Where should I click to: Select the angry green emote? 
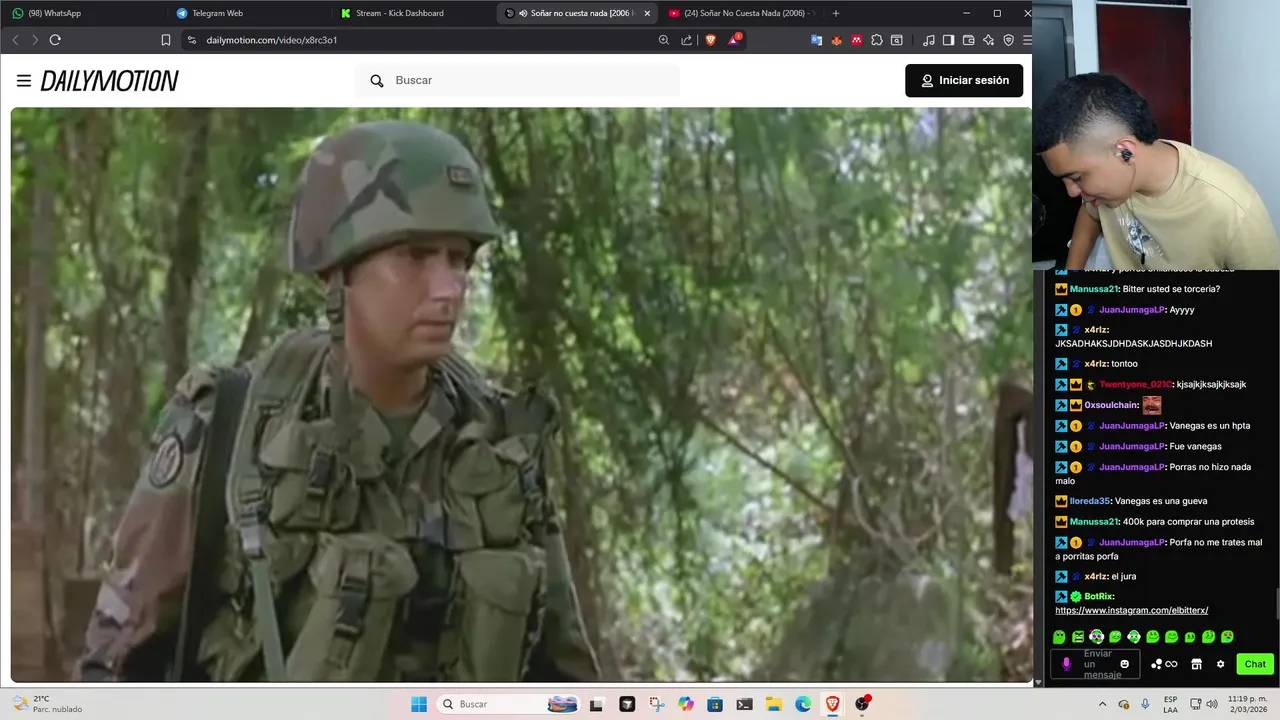[x=1078, y=637]
